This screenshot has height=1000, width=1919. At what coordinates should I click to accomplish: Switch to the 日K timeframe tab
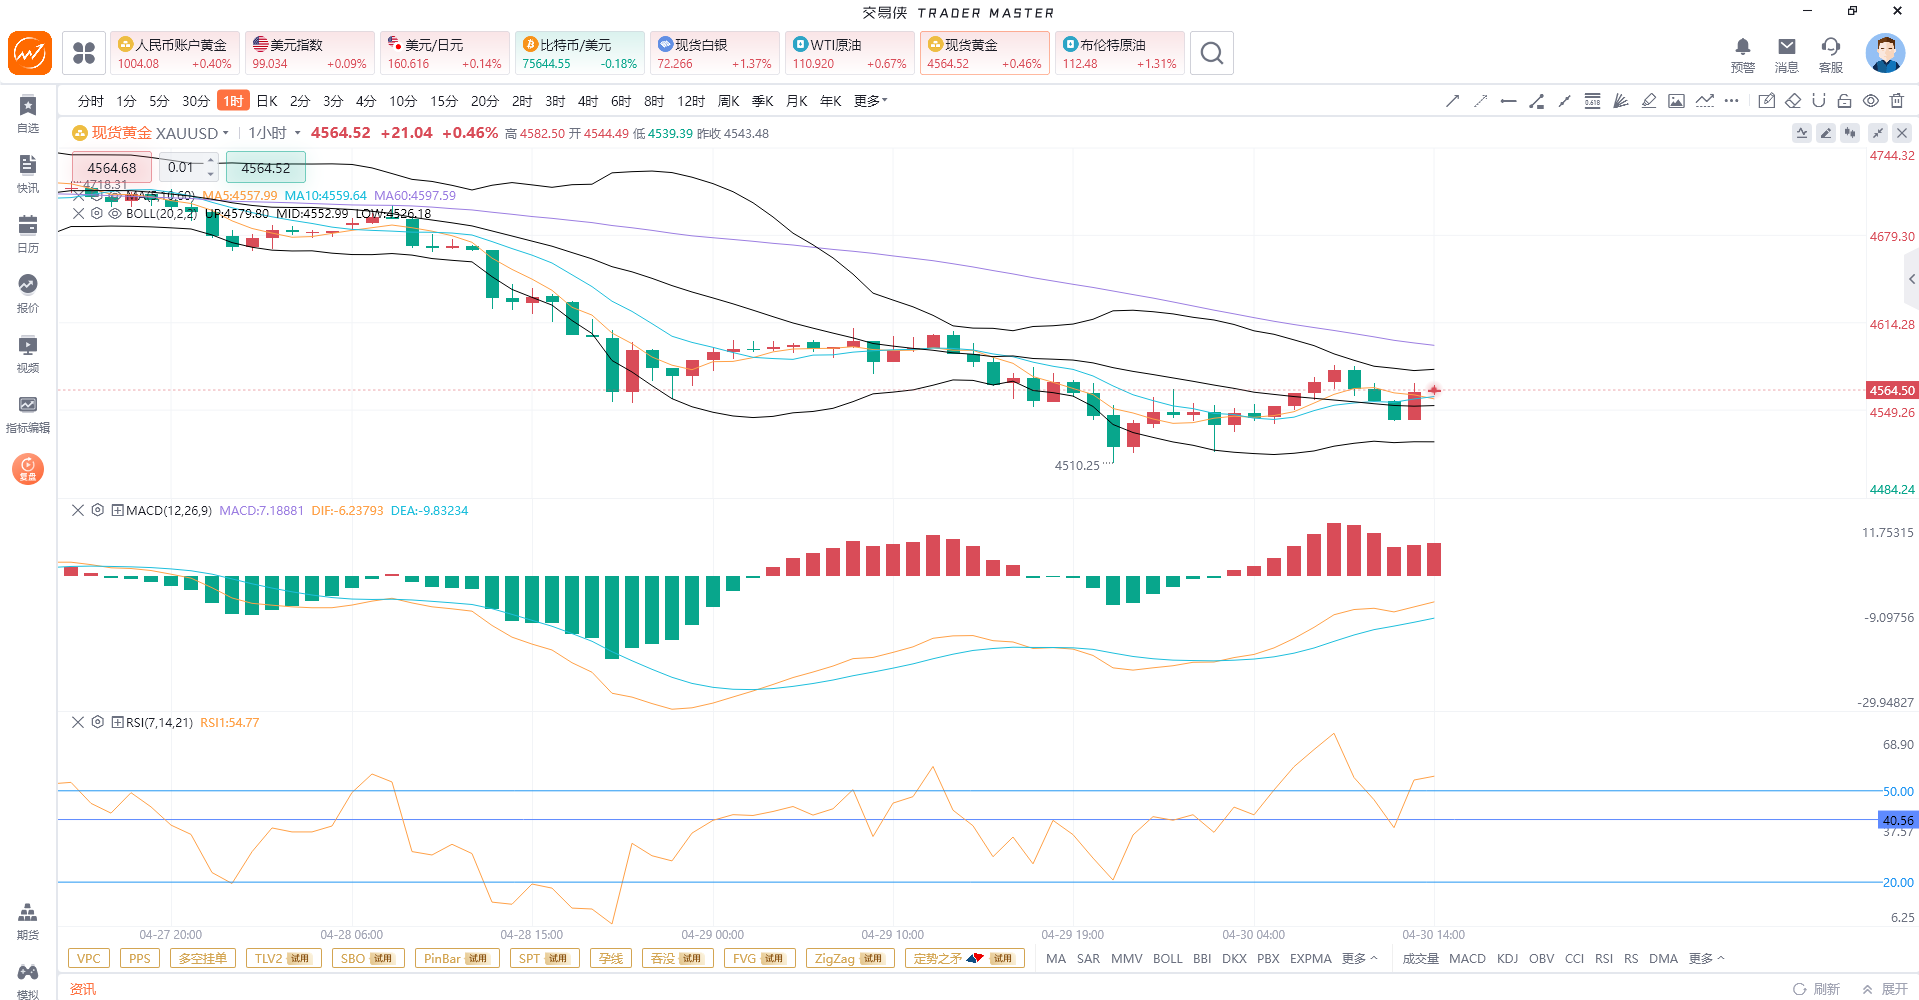(x=267, y=101)
